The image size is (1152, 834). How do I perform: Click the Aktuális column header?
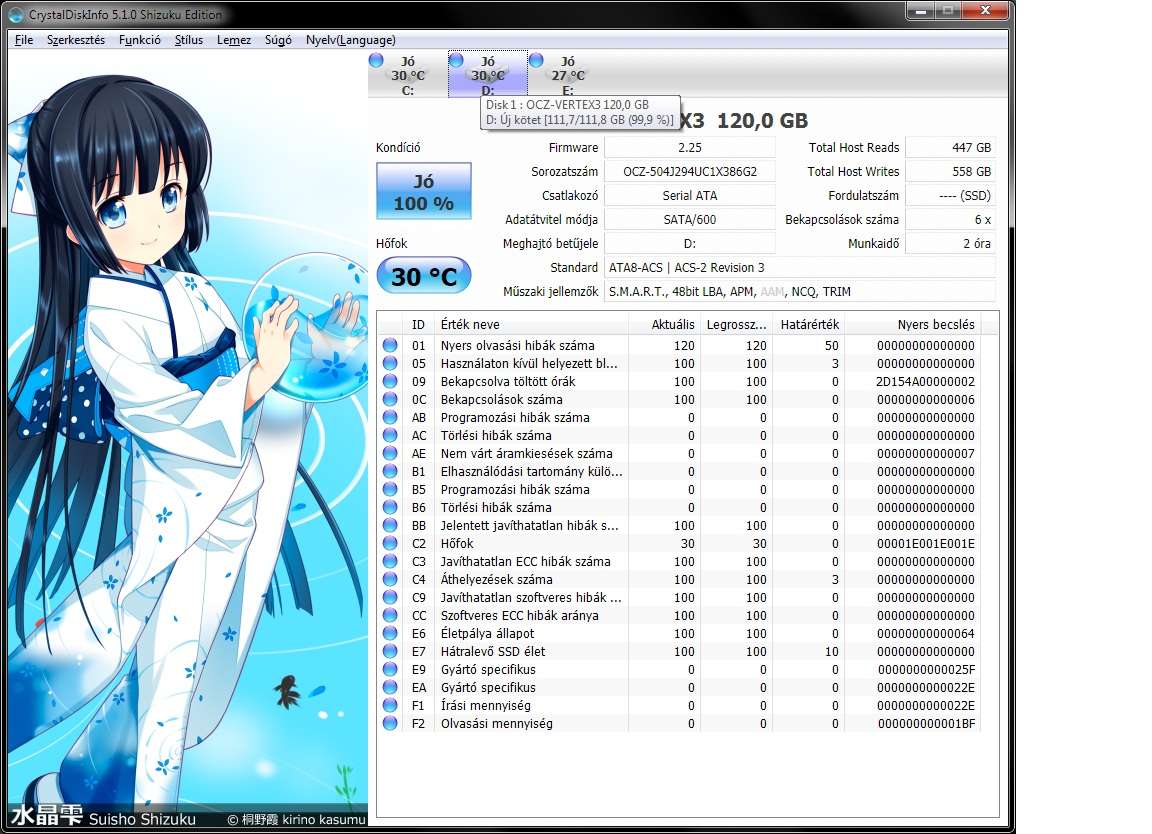point(663,324)
